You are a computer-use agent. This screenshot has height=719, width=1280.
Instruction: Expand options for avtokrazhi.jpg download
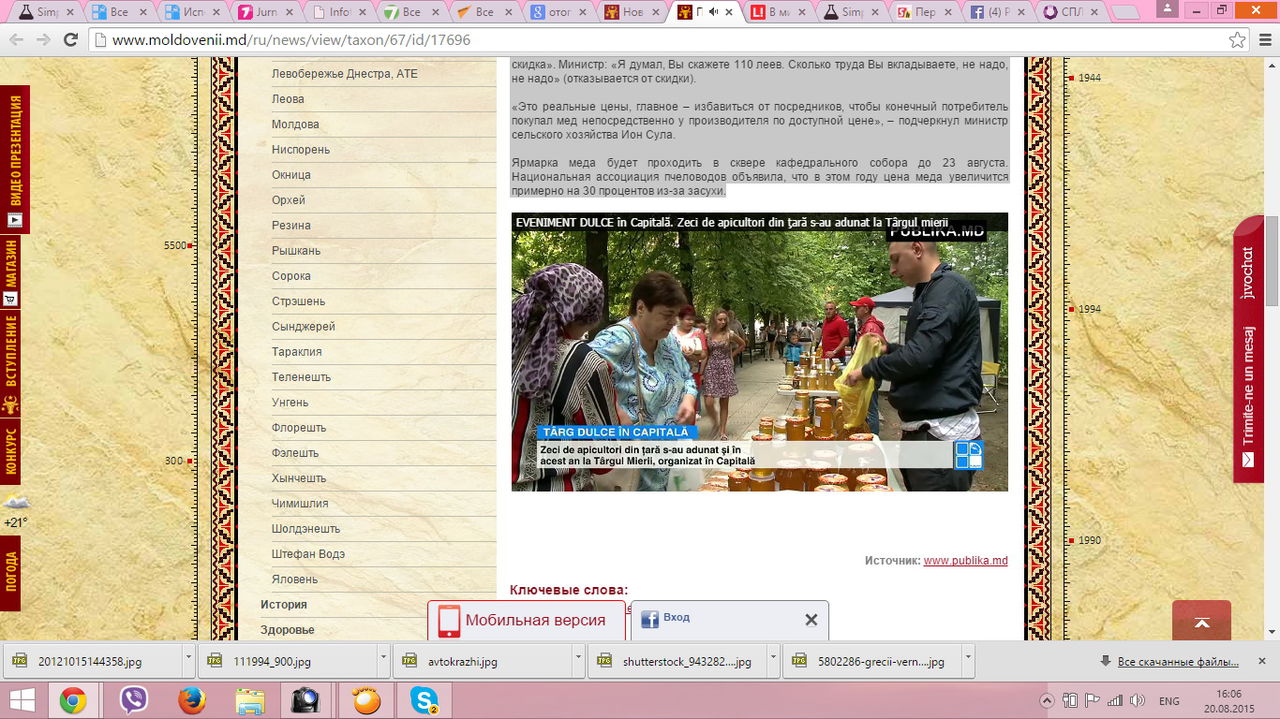579,661
